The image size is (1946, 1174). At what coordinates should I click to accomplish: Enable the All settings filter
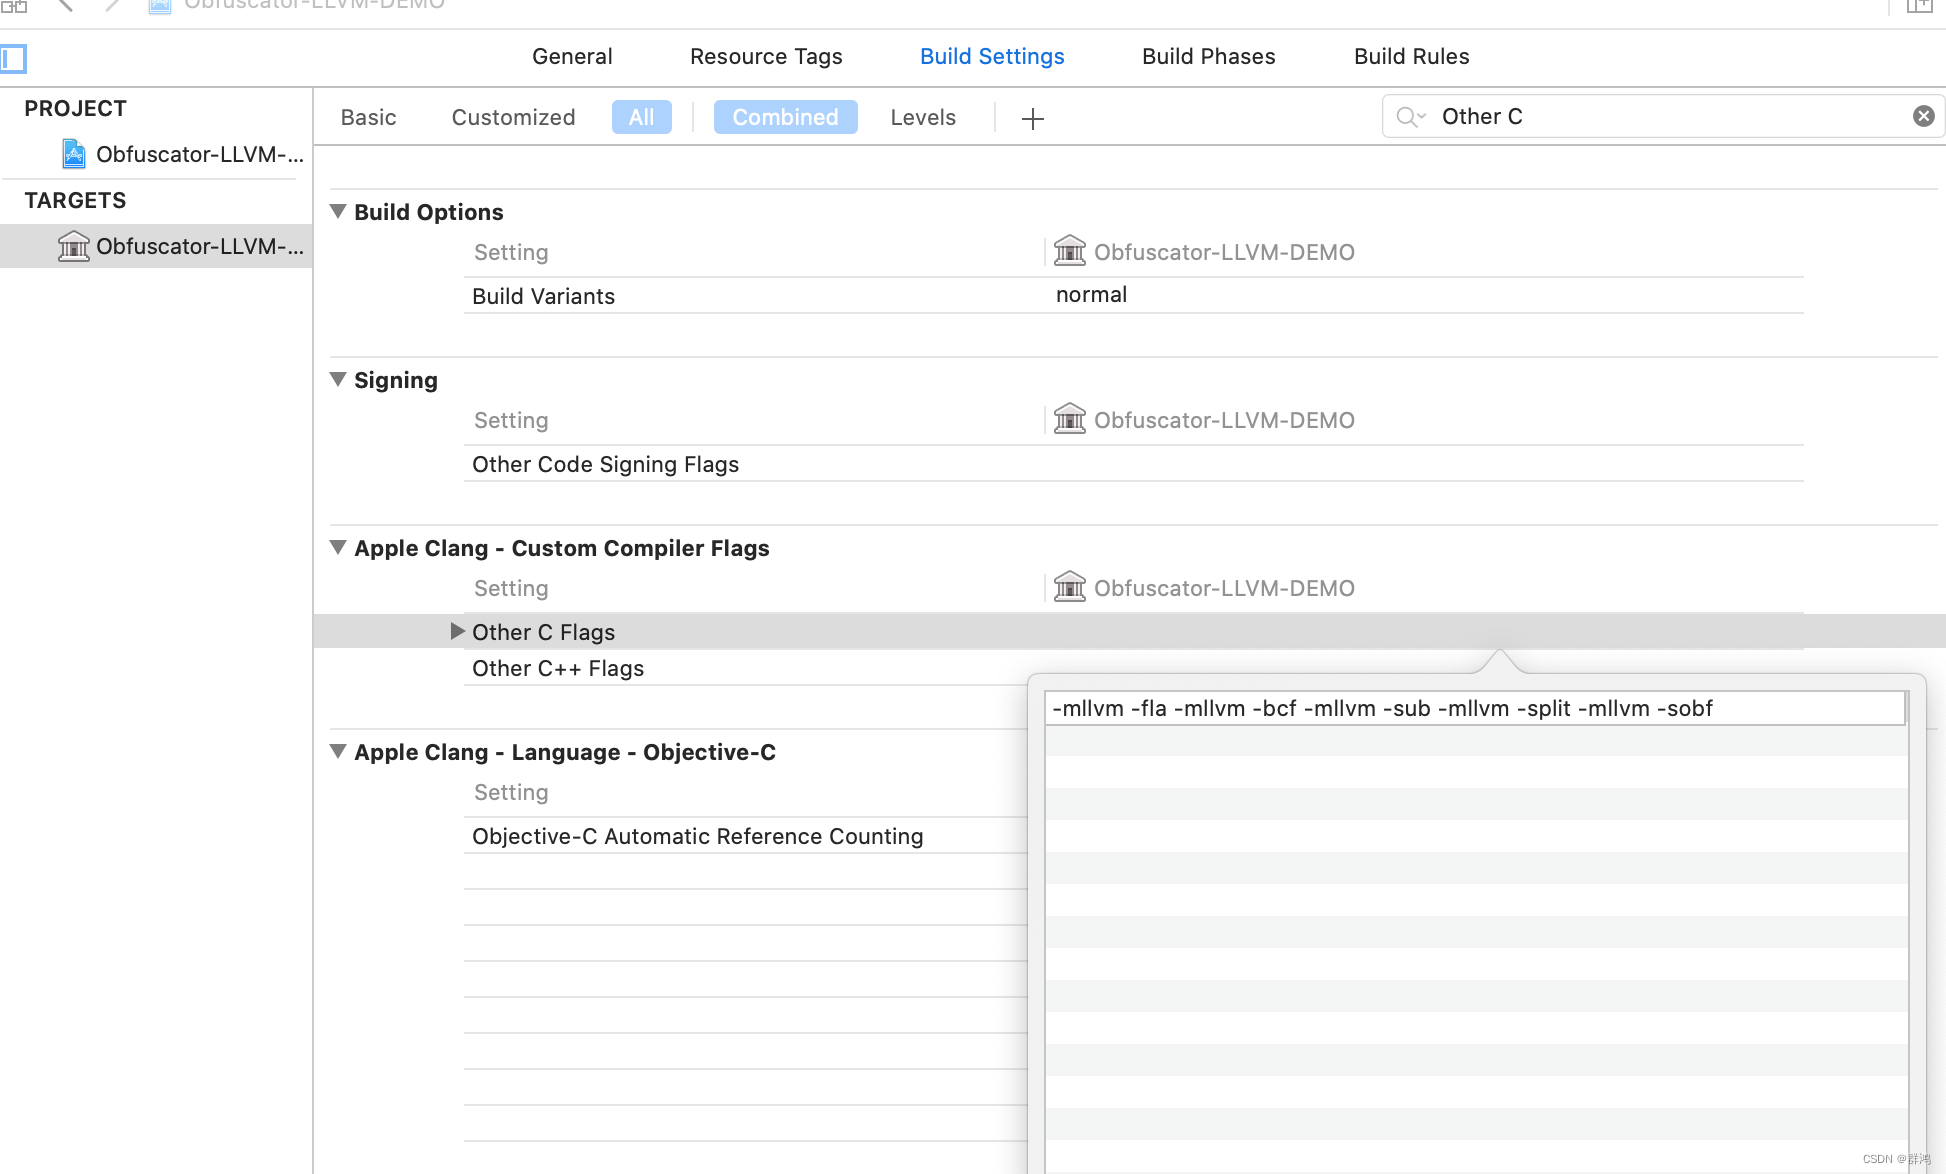click(641, 117)
